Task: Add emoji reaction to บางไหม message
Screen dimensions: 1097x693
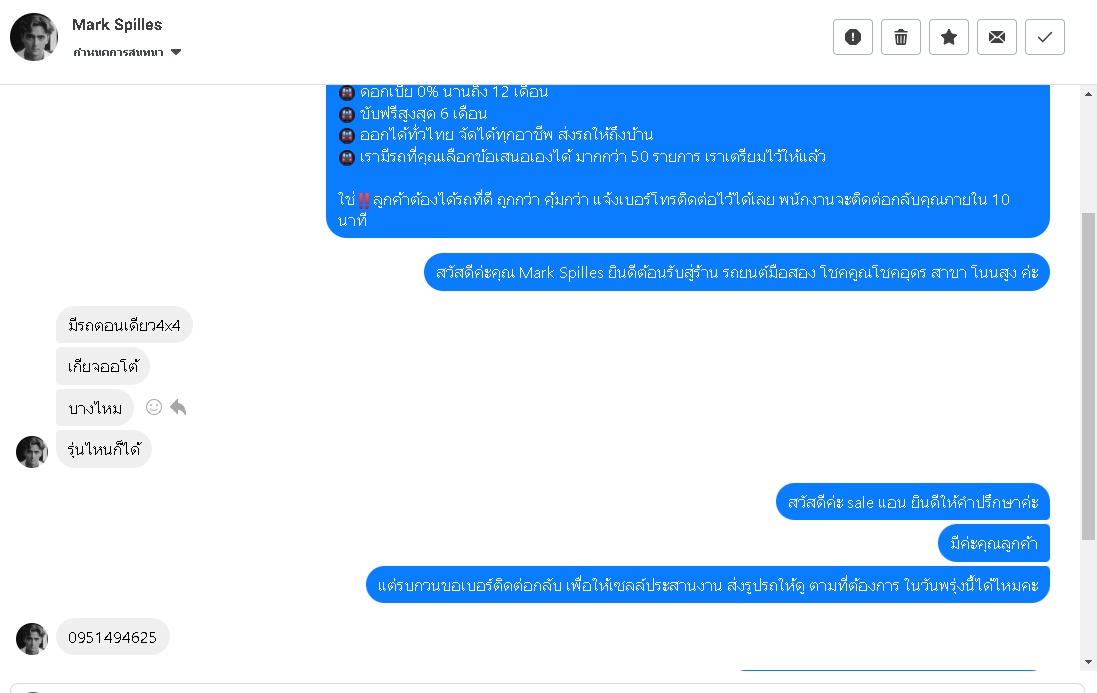Action: (x=154, y=407)
